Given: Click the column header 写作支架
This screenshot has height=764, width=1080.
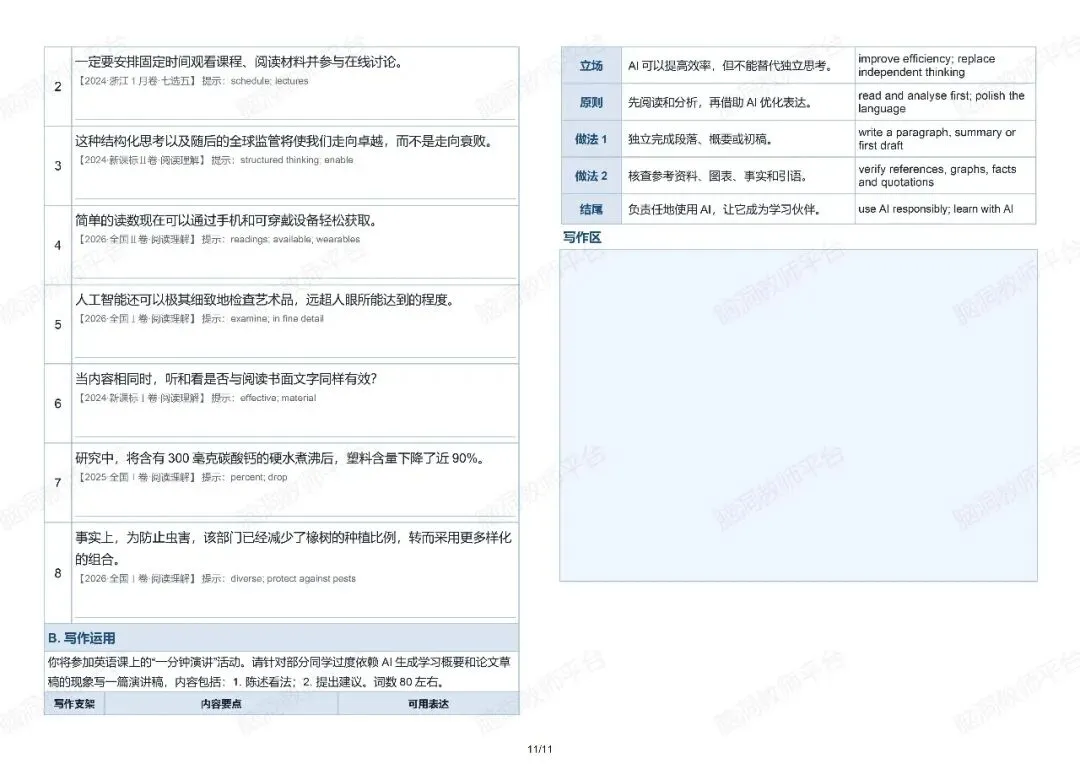Looking at the screenshot, I should 74,704.
